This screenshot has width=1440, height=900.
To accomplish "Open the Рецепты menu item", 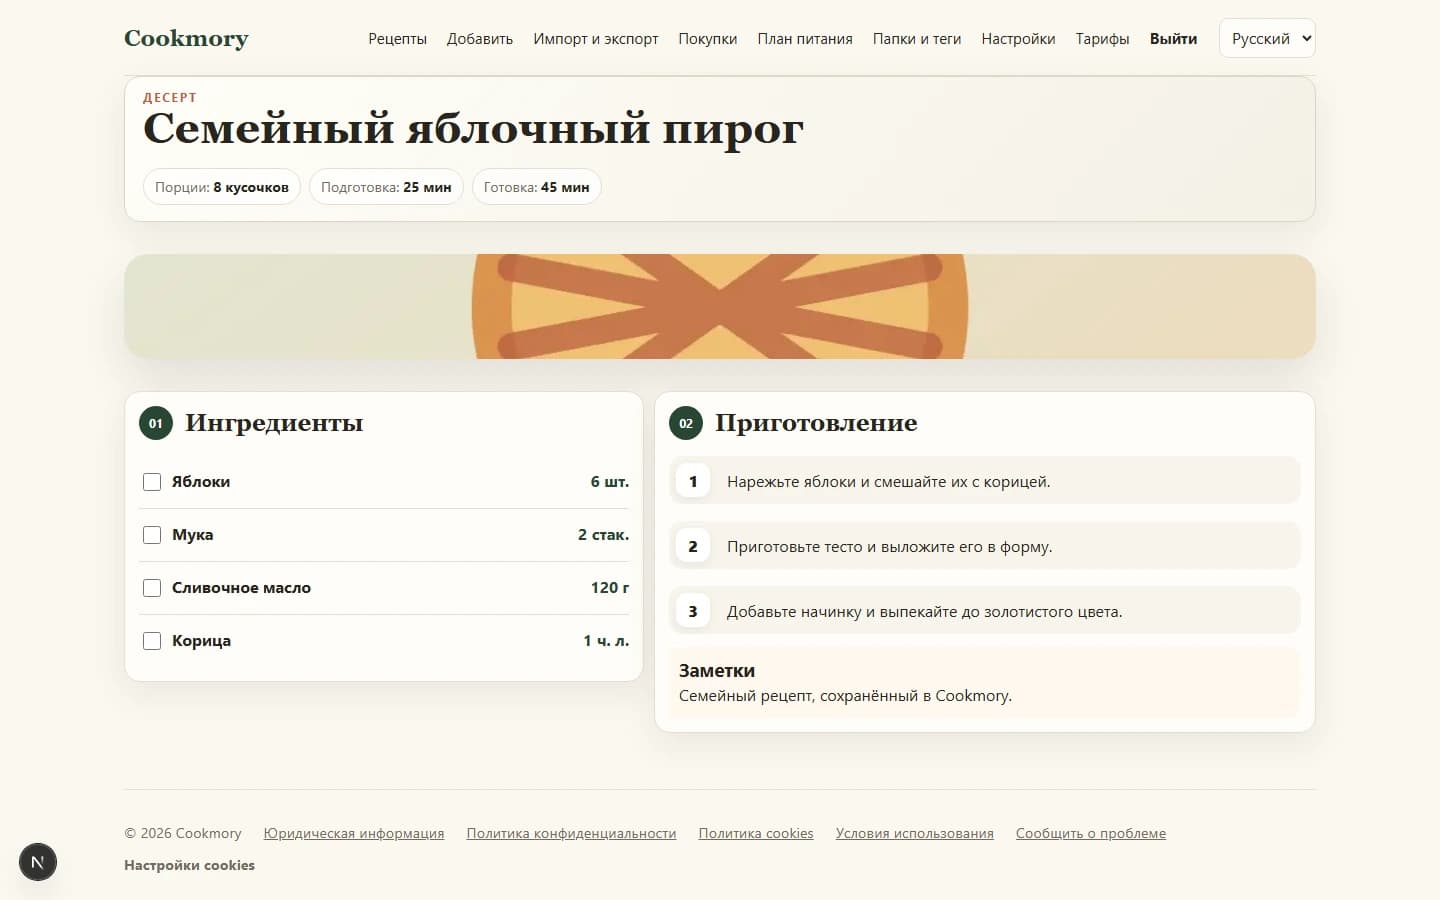I will click(397, 39).
